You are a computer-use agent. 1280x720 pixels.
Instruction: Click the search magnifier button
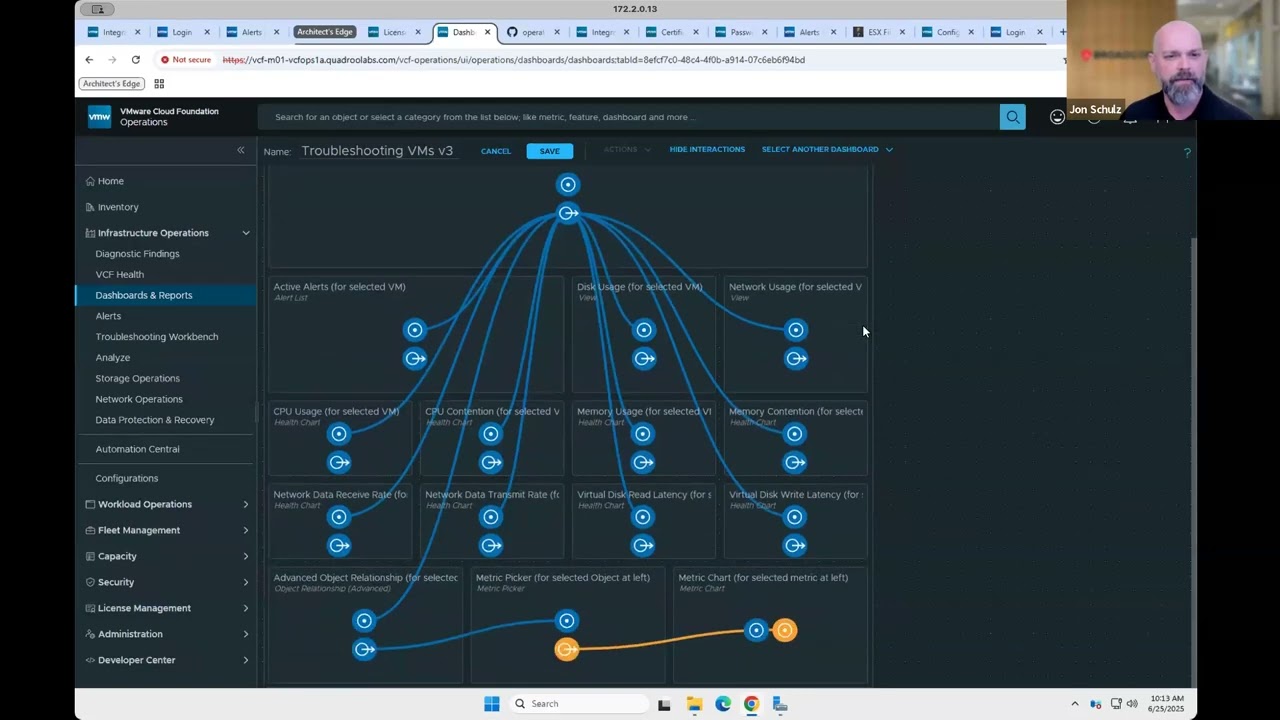coord(1012,117)
